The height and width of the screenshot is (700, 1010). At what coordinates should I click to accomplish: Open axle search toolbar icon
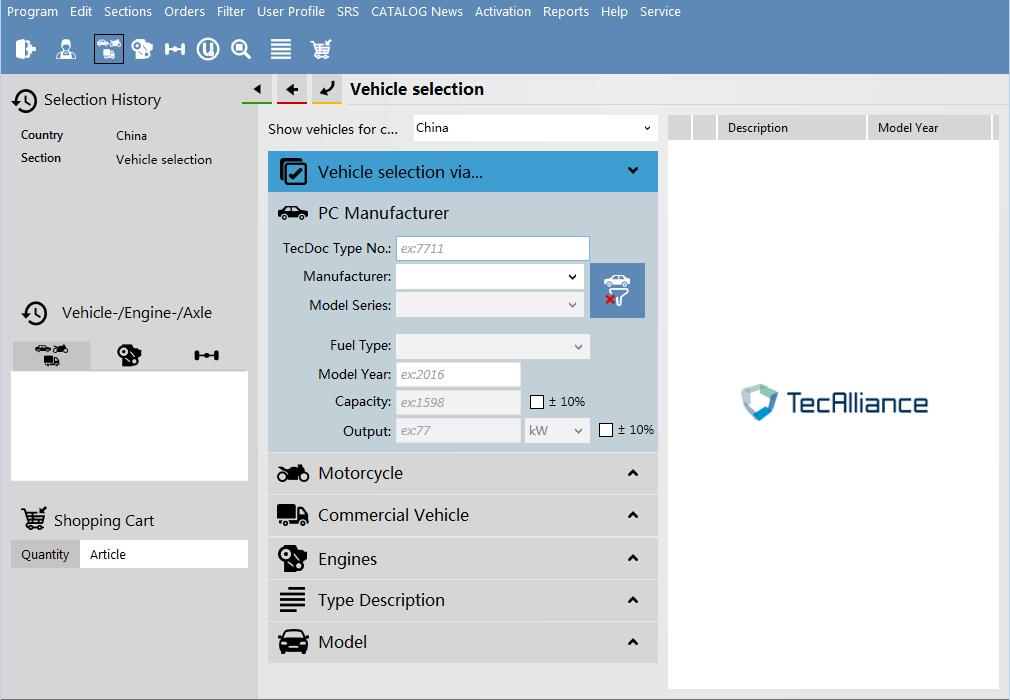coord(175,49)
